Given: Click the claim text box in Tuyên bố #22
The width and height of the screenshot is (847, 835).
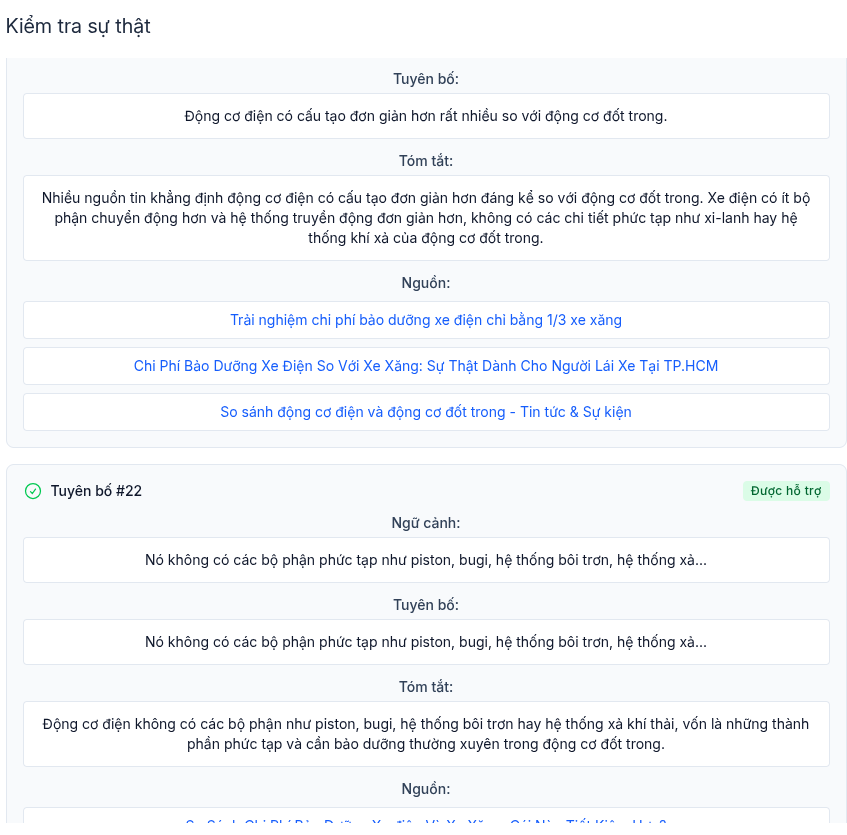Looking at the screenshot, I should (x=426, y=642).
